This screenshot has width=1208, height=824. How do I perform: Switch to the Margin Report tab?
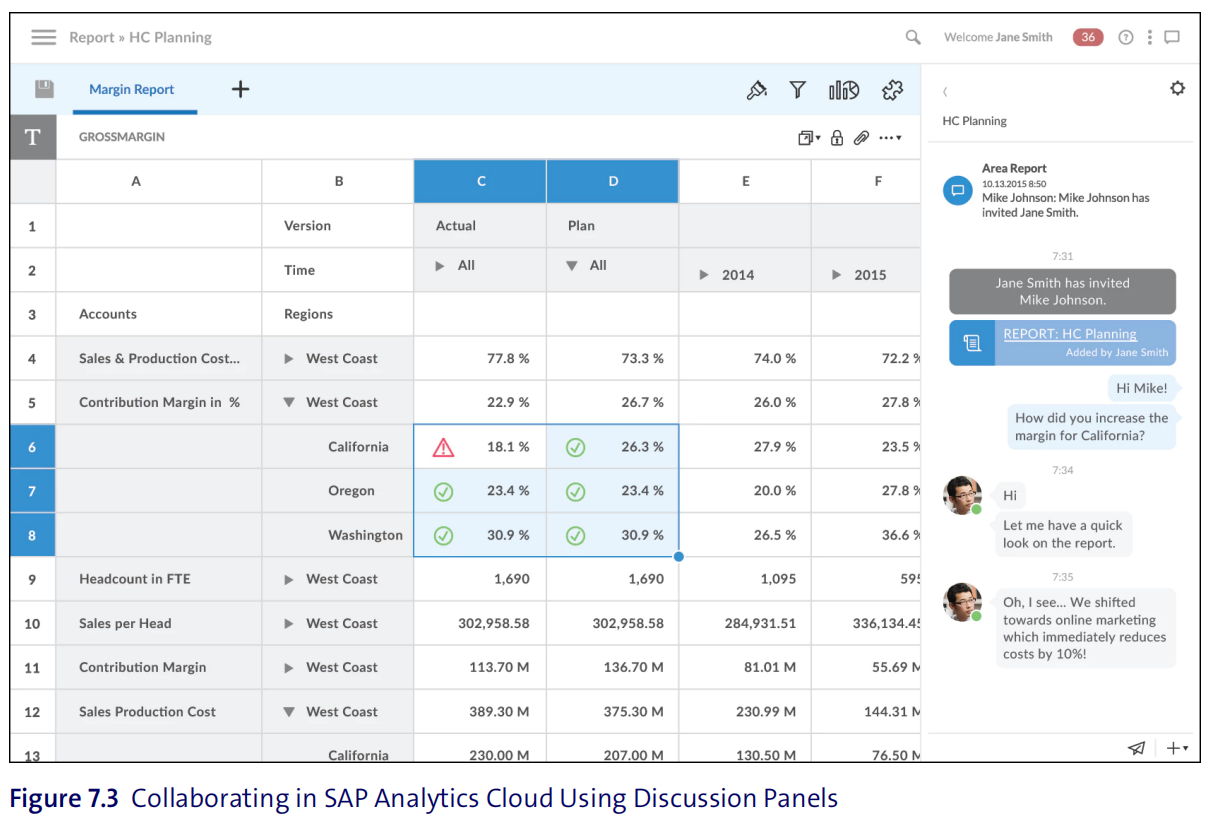[x=132, y=89]
